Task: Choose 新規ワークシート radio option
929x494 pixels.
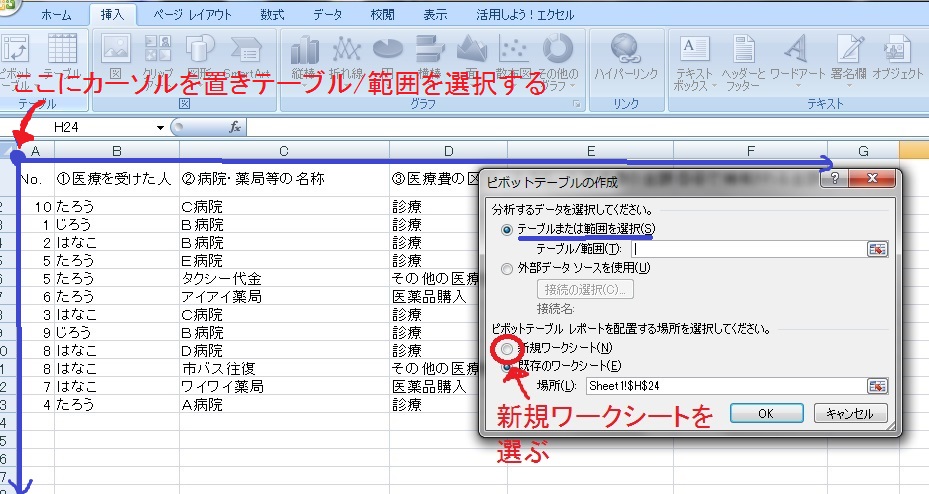Action: (x=507, y=349)
